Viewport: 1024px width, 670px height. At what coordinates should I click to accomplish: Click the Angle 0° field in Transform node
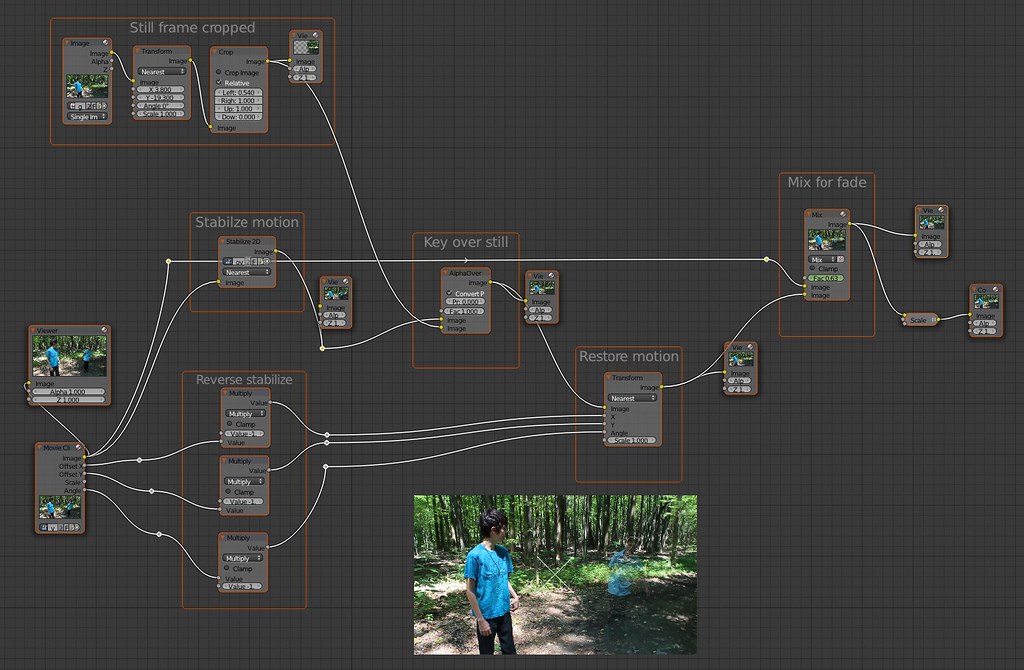tap(161, 106)
